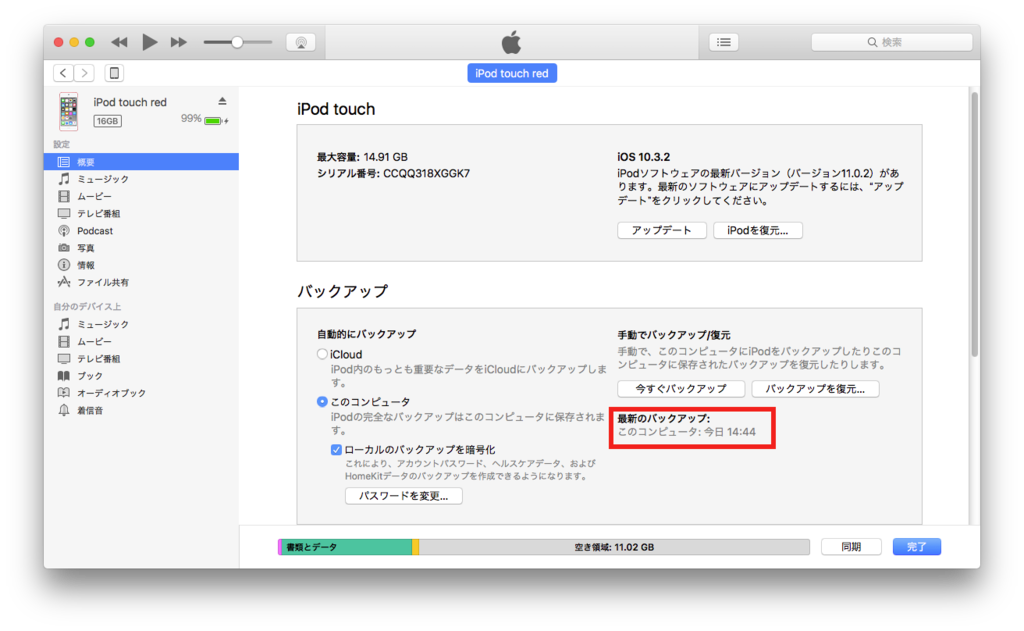Viewport: 1024px width, 631px height.
Task: Click the iOS 10.3.2 version label
Action: [643, 157]
